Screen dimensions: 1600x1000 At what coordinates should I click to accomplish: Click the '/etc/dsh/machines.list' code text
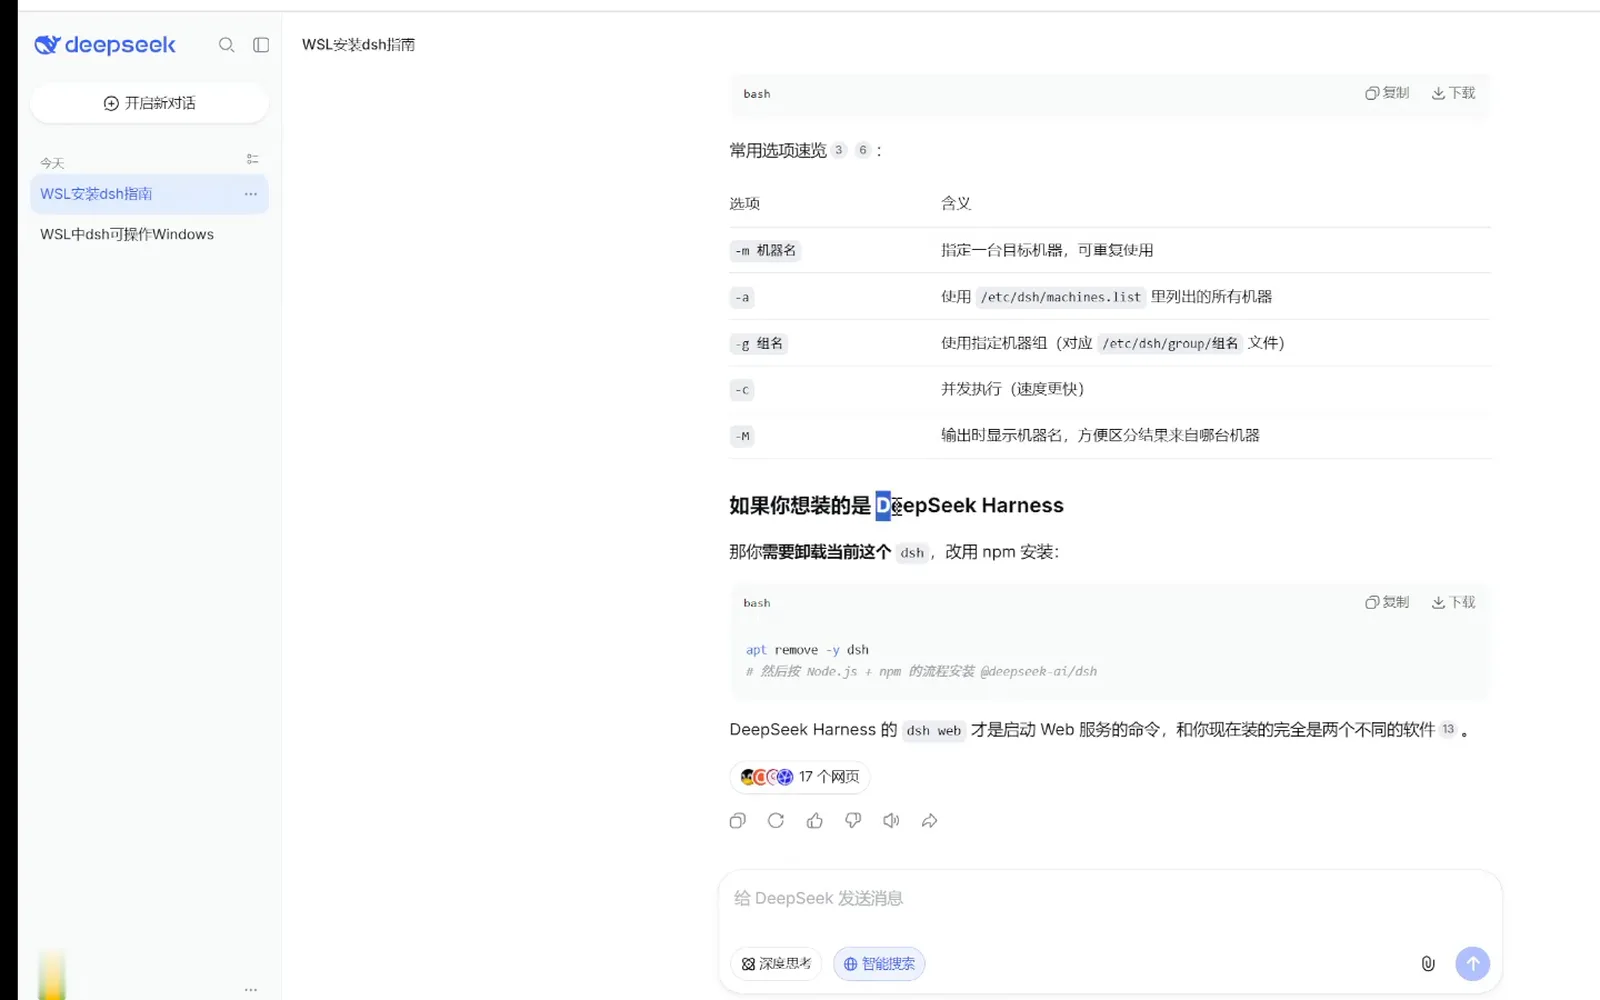point(1060,297)
